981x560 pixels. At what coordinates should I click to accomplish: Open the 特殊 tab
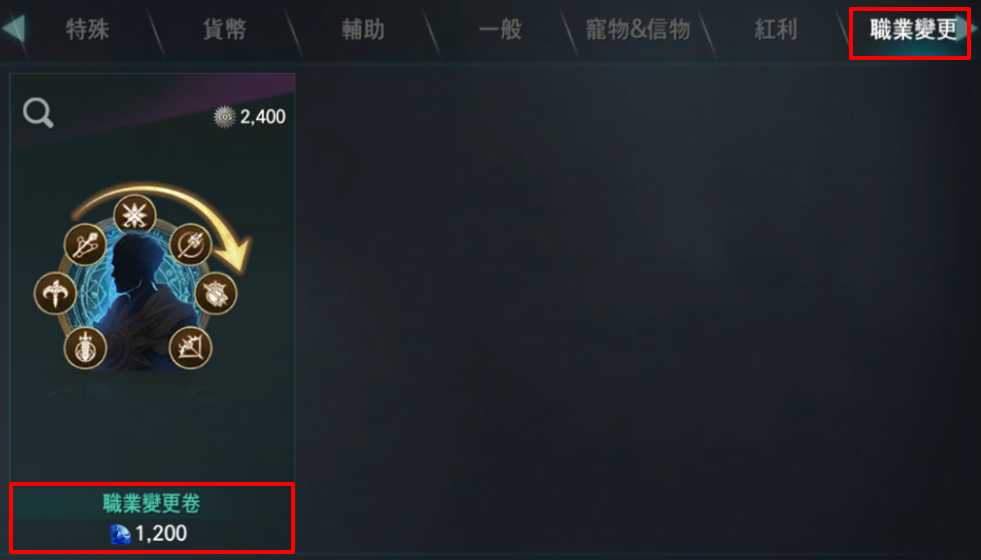click(88, 29)
